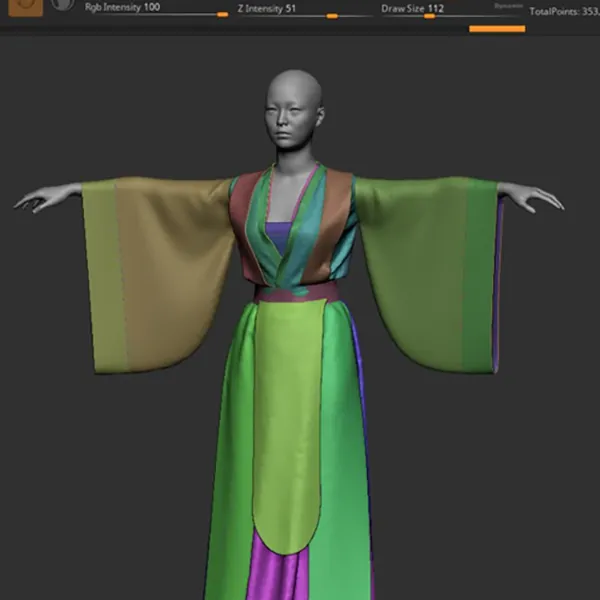Click the gray sphere icon
This screenshot has width=600, height=600.
63,4
